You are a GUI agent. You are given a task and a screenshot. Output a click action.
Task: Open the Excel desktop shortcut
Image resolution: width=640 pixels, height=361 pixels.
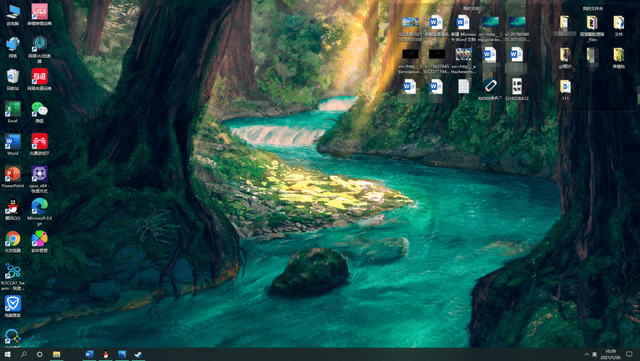pyautogui.click(x=13, y=111)
